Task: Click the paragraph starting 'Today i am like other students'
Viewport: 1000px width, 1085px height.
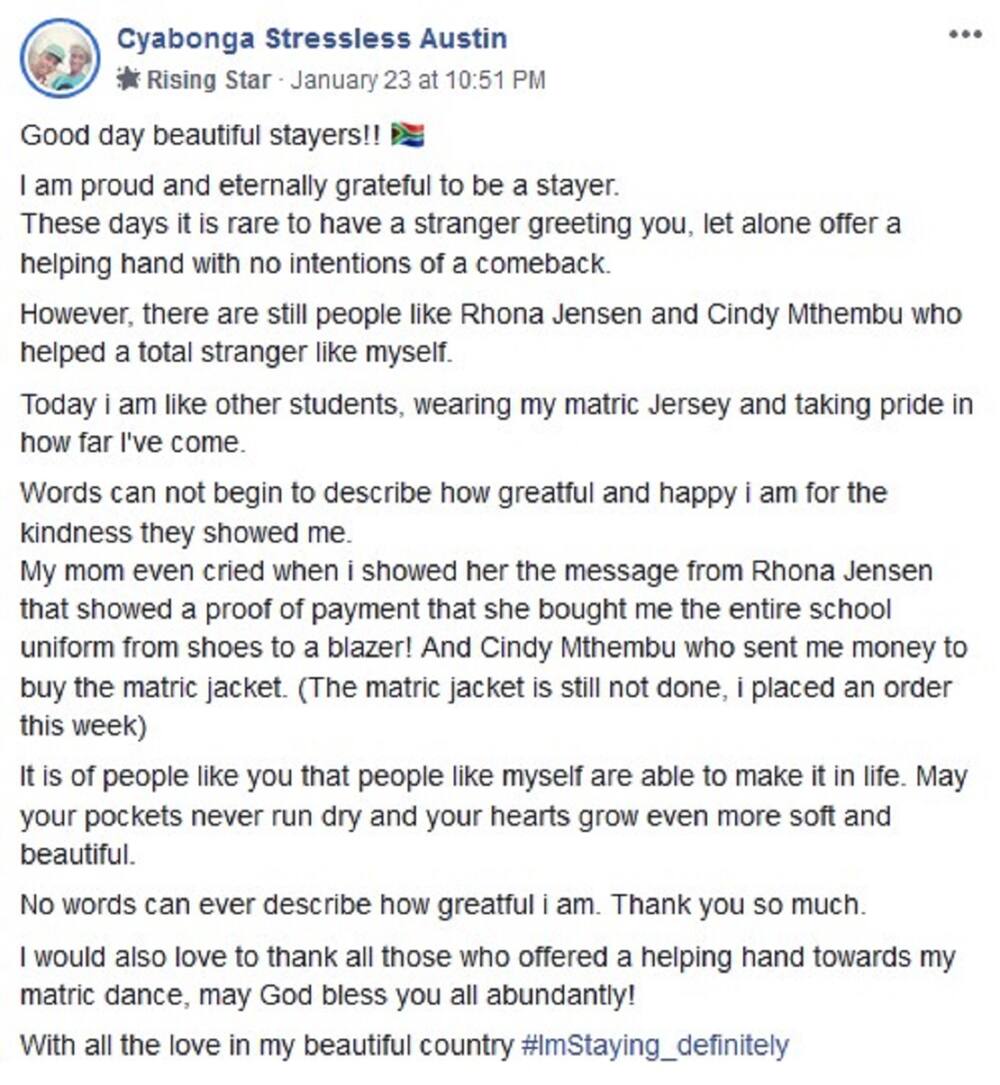Action: tap(496, 423)
